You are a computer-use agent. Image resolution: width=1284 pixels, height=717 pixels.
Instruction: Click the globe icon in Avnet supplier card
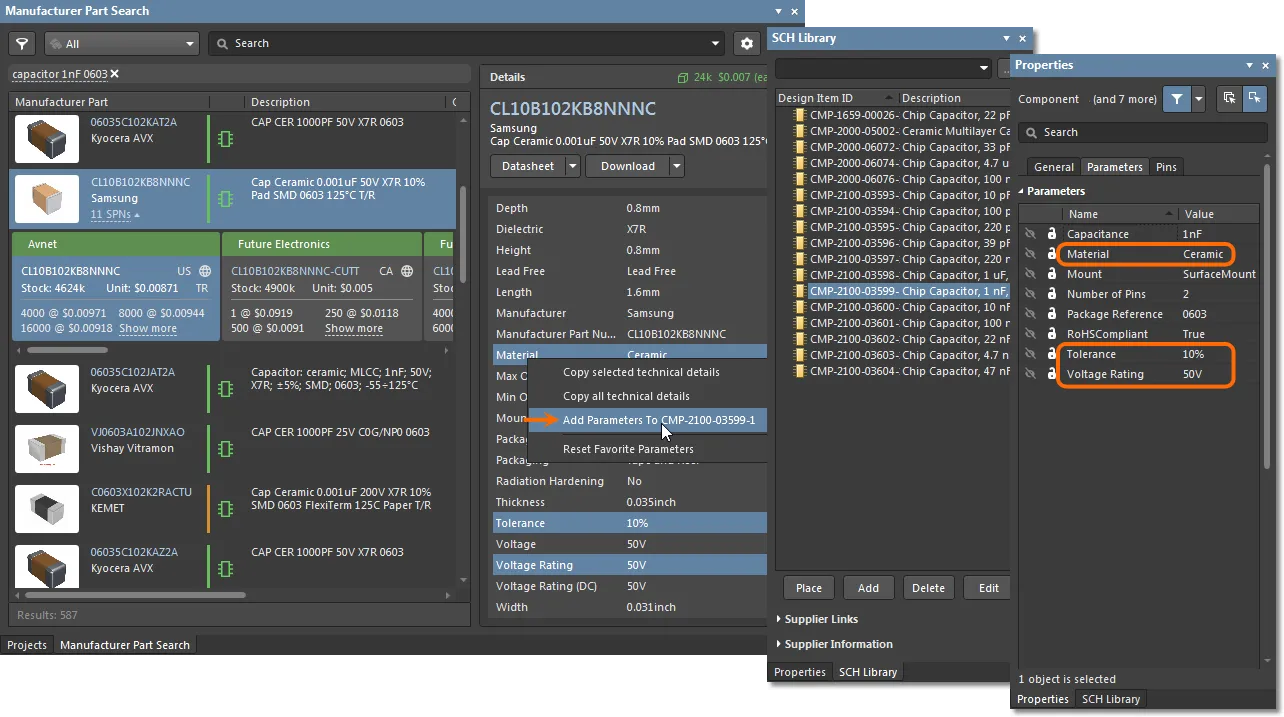pyautogui.click(x=205, y=271)
